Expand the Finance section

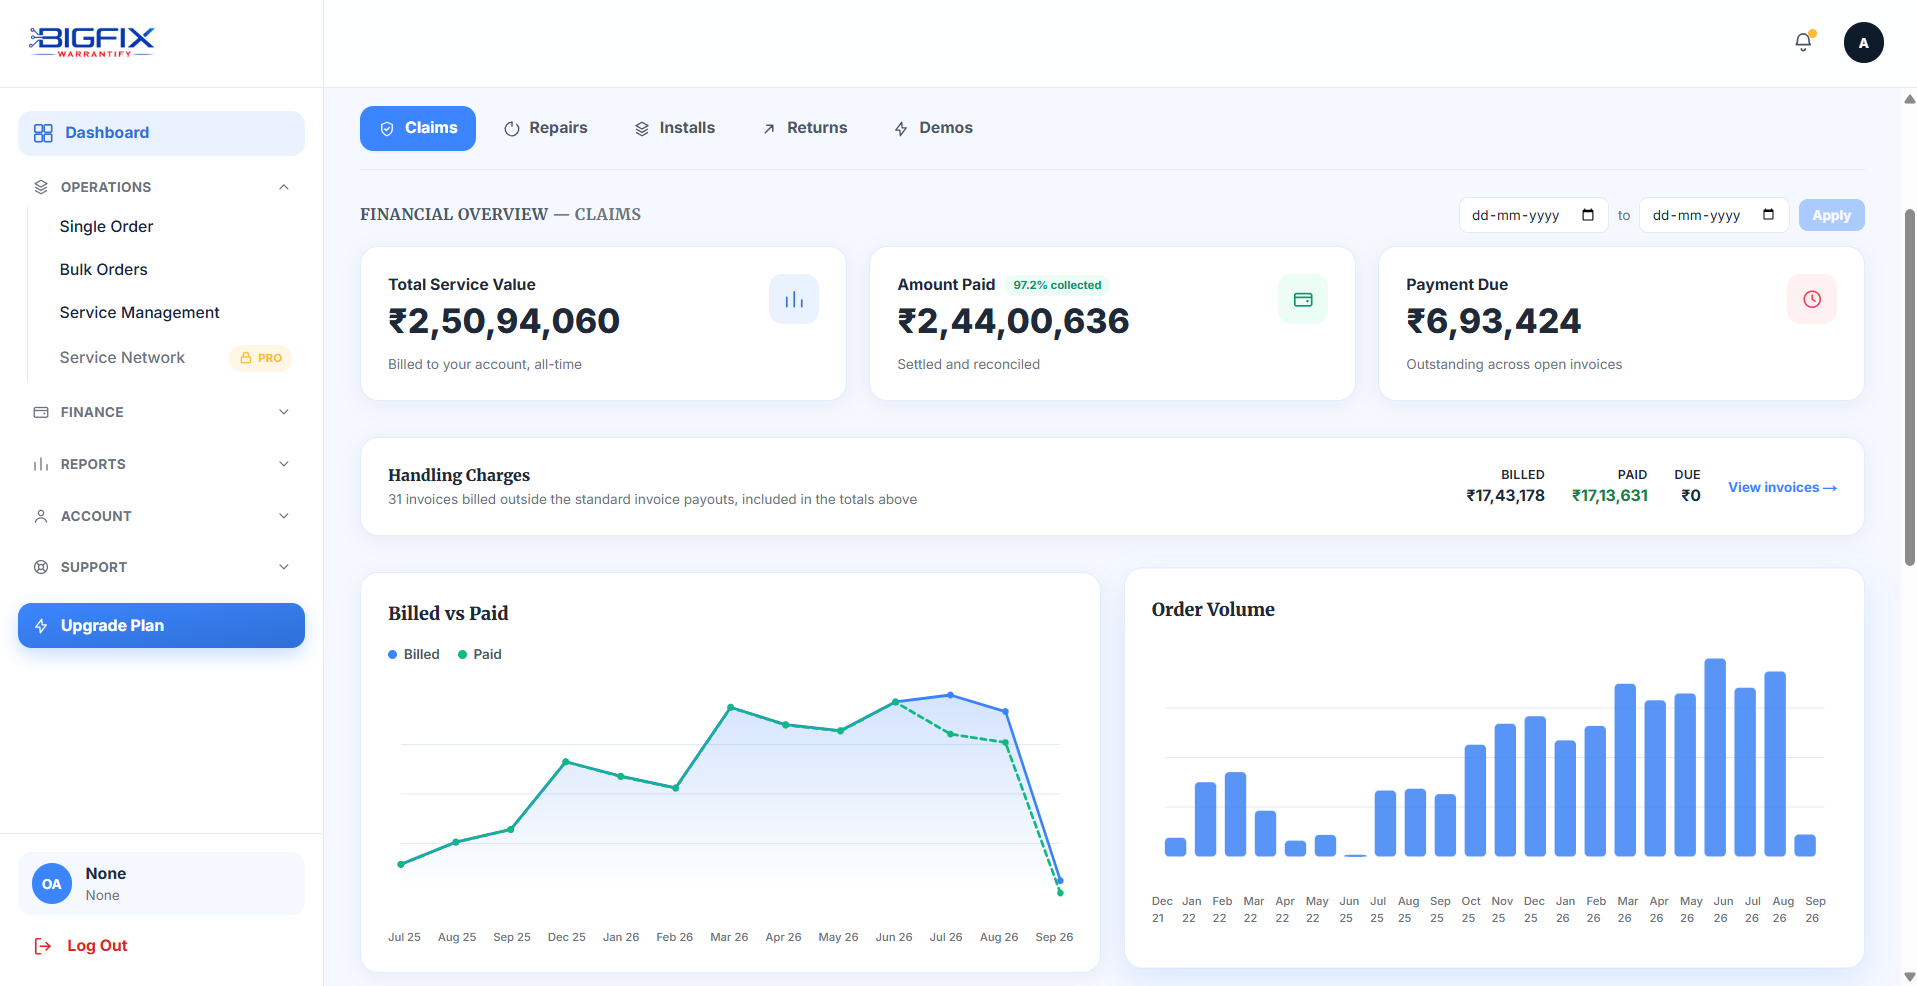point(161,412)
